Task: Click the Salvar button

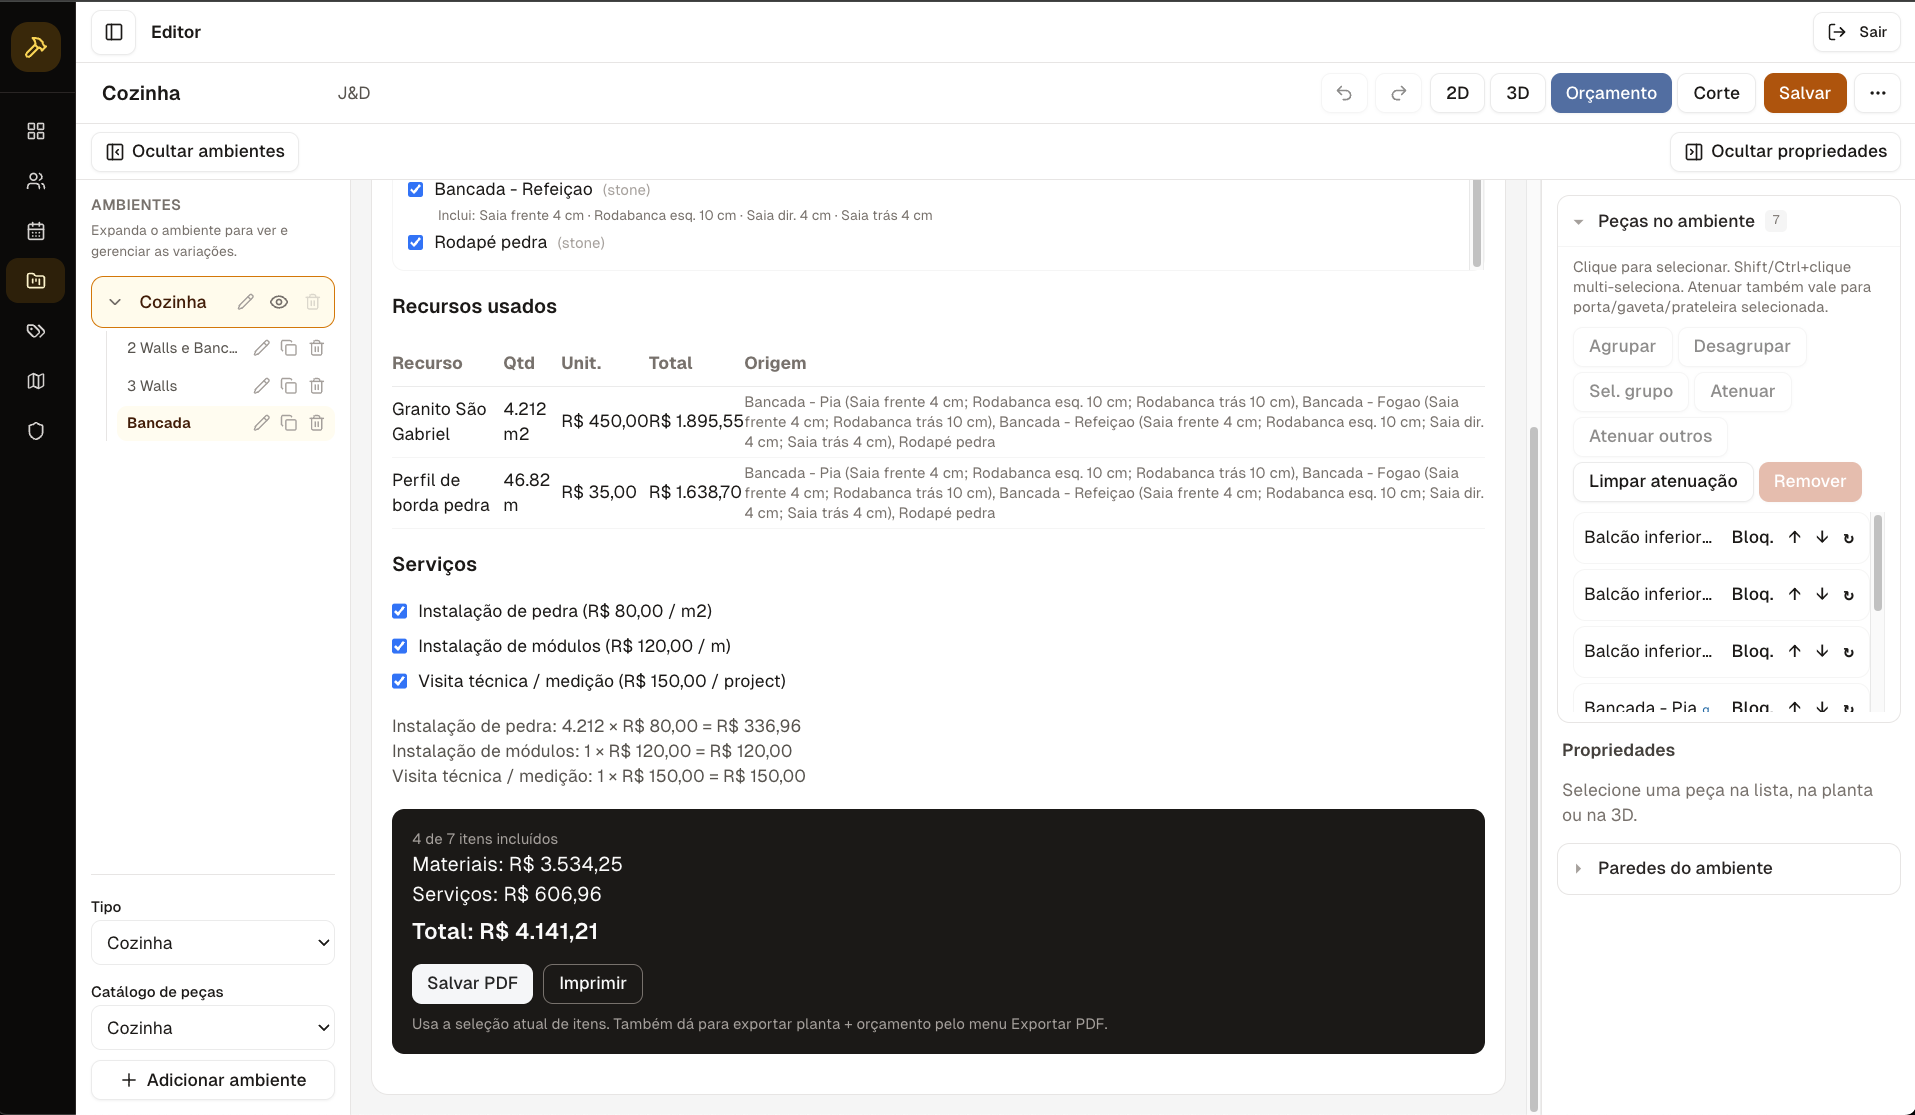Action: tap(1804, 93)
